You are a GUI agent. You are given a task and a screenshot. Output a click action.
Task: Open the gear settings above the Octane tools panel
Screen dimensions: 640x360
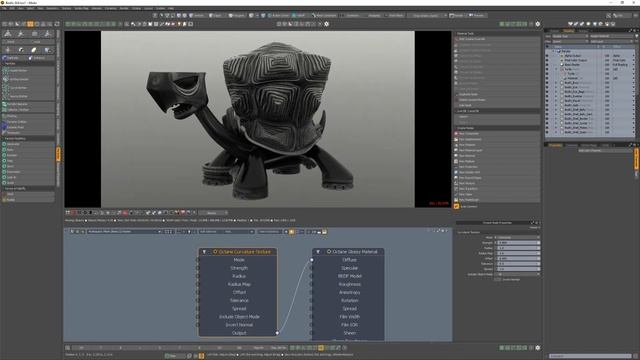coord(538,24)
